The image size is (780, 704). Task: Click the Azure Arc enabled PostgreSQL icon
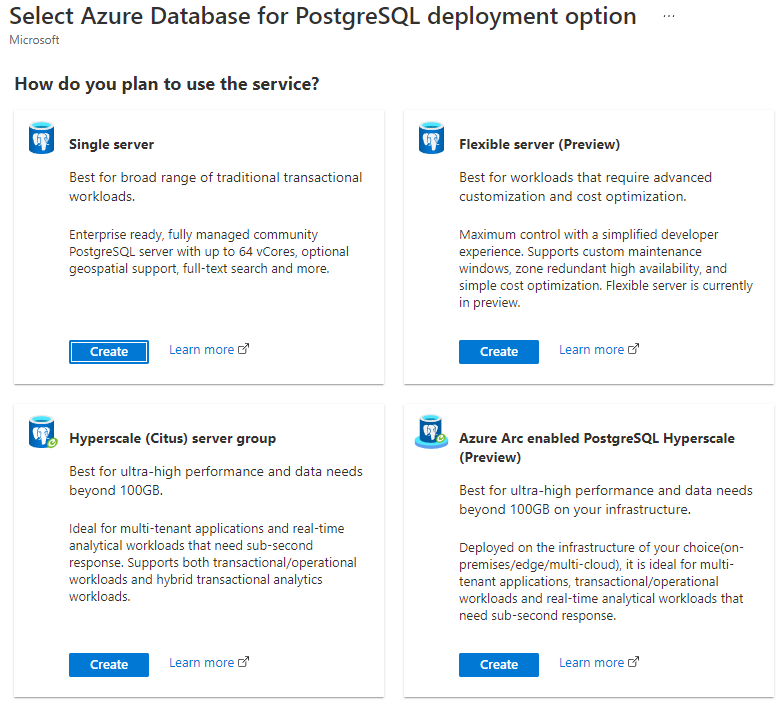pyautogui.click(x=431, y=432)
